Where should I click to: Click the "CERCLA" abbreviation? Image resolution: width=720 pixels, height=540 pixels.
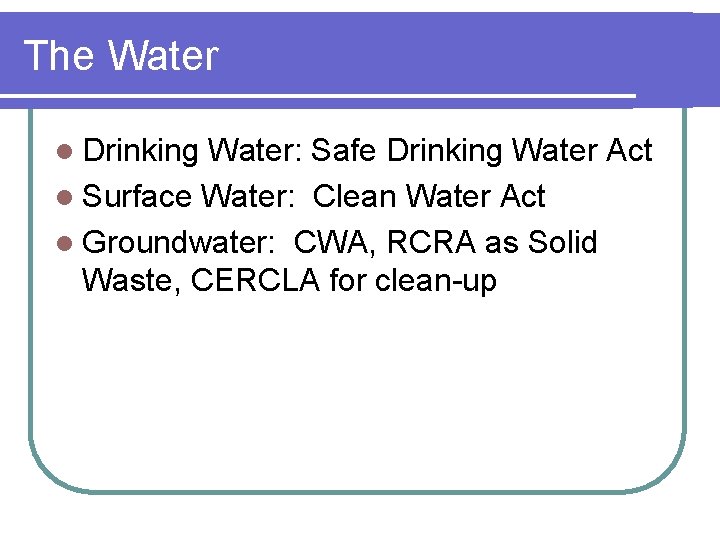[255, 280]
